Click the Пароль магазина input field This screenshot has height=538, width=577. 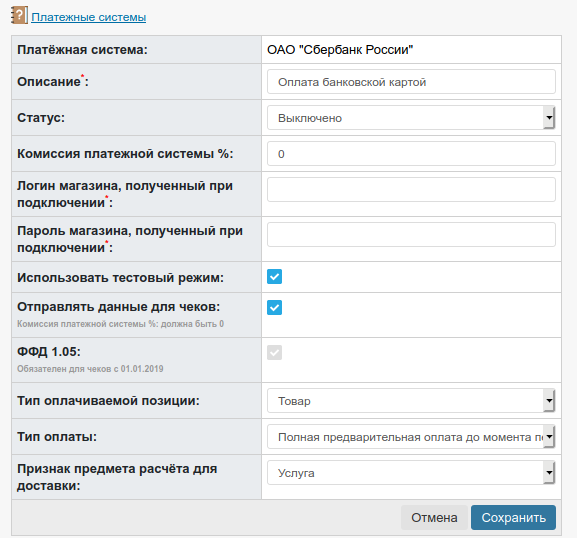click(411, 234)
